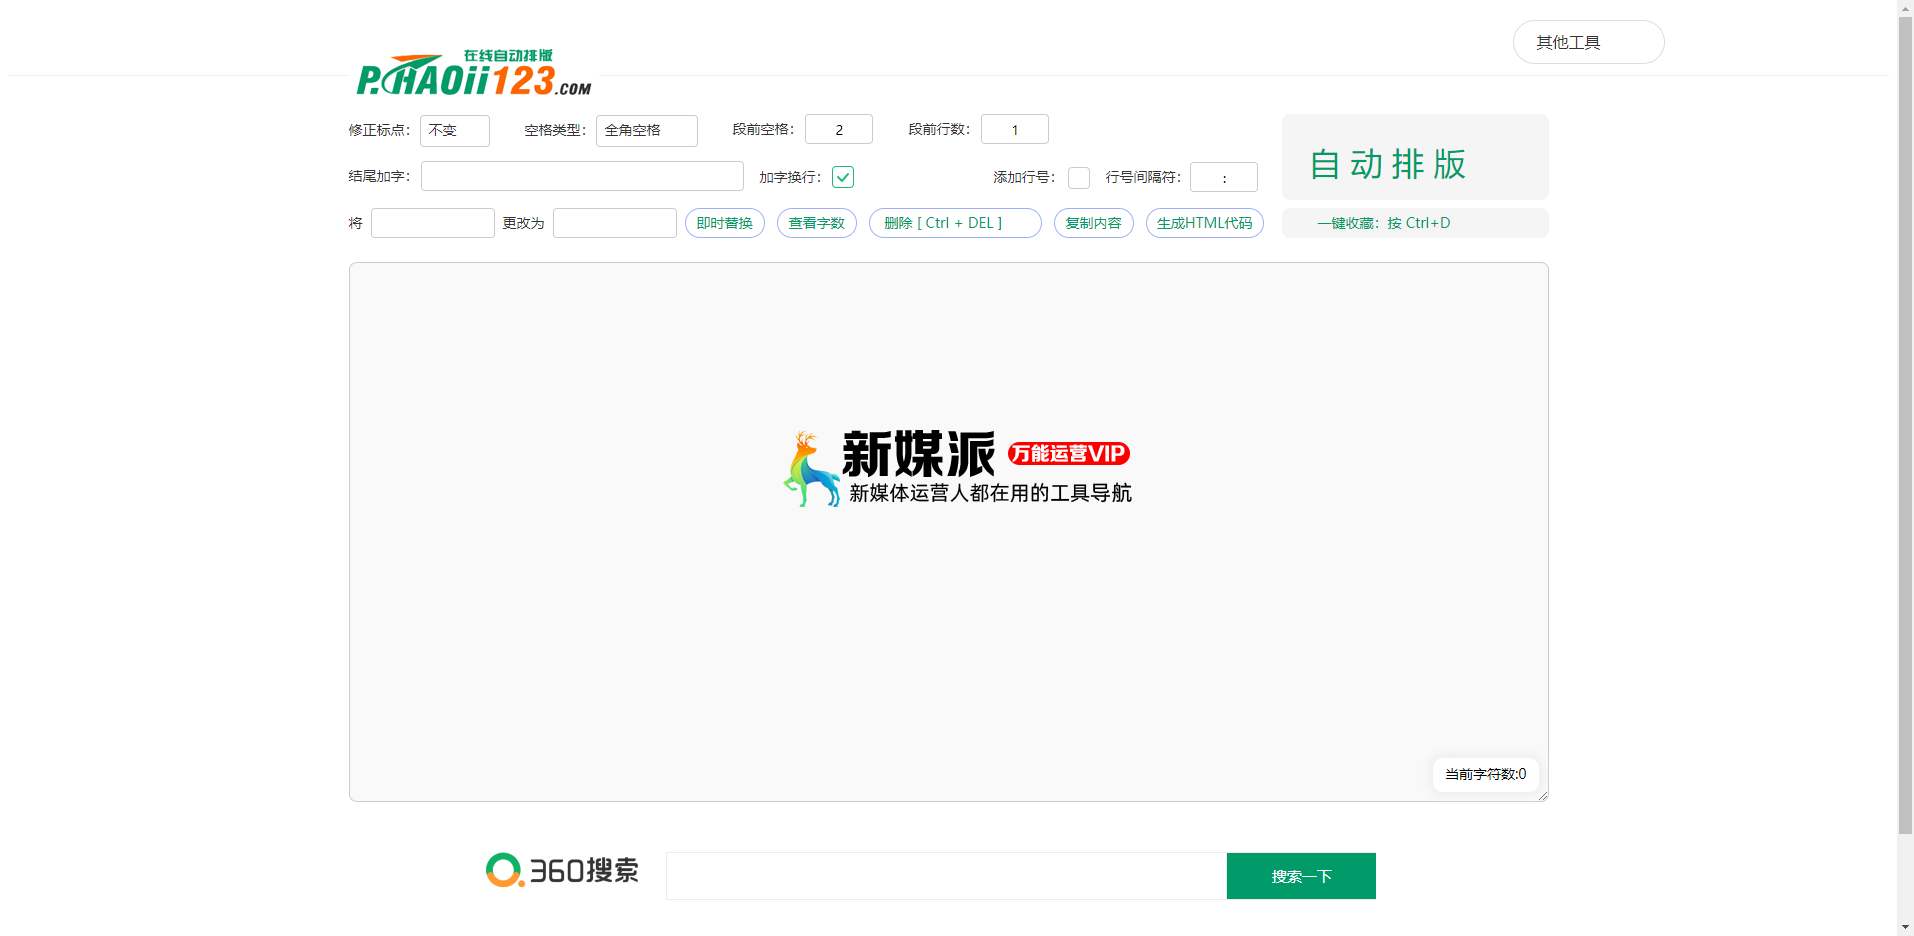Click the 360搜索 logo
Image resolution: width=1914 pixels, height=936 pixels.
562,870
